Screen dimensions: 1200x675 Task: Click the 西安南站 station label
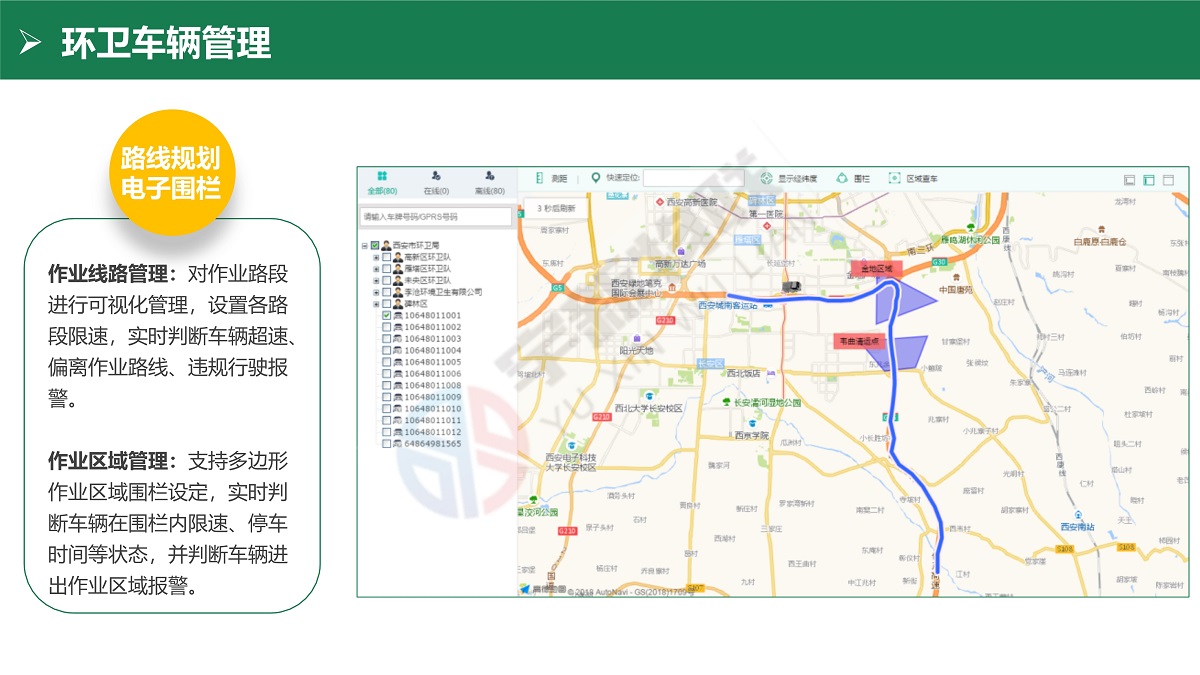pos(1077,525)
